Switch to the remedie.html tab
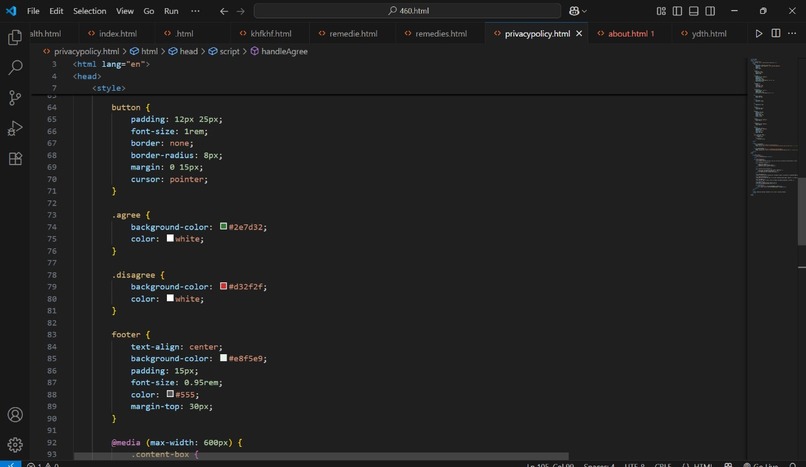 tap(353, 33)
